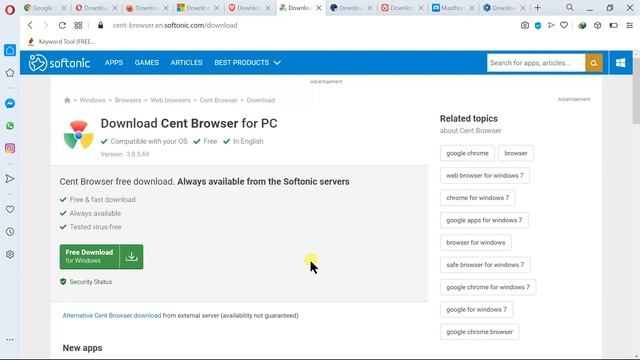Click the page vertical scrollbar
640x360 pixels.
point(636,90)
